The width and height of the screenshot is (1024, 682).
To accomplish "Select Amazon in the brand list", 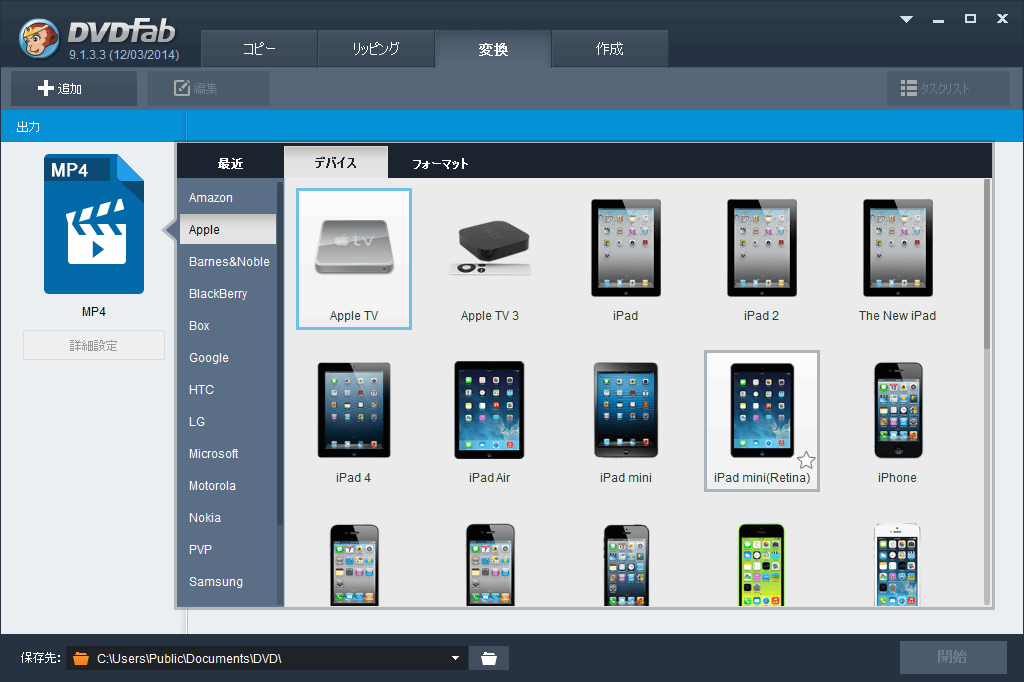I will pyautogui.click(x=228, y=197).
